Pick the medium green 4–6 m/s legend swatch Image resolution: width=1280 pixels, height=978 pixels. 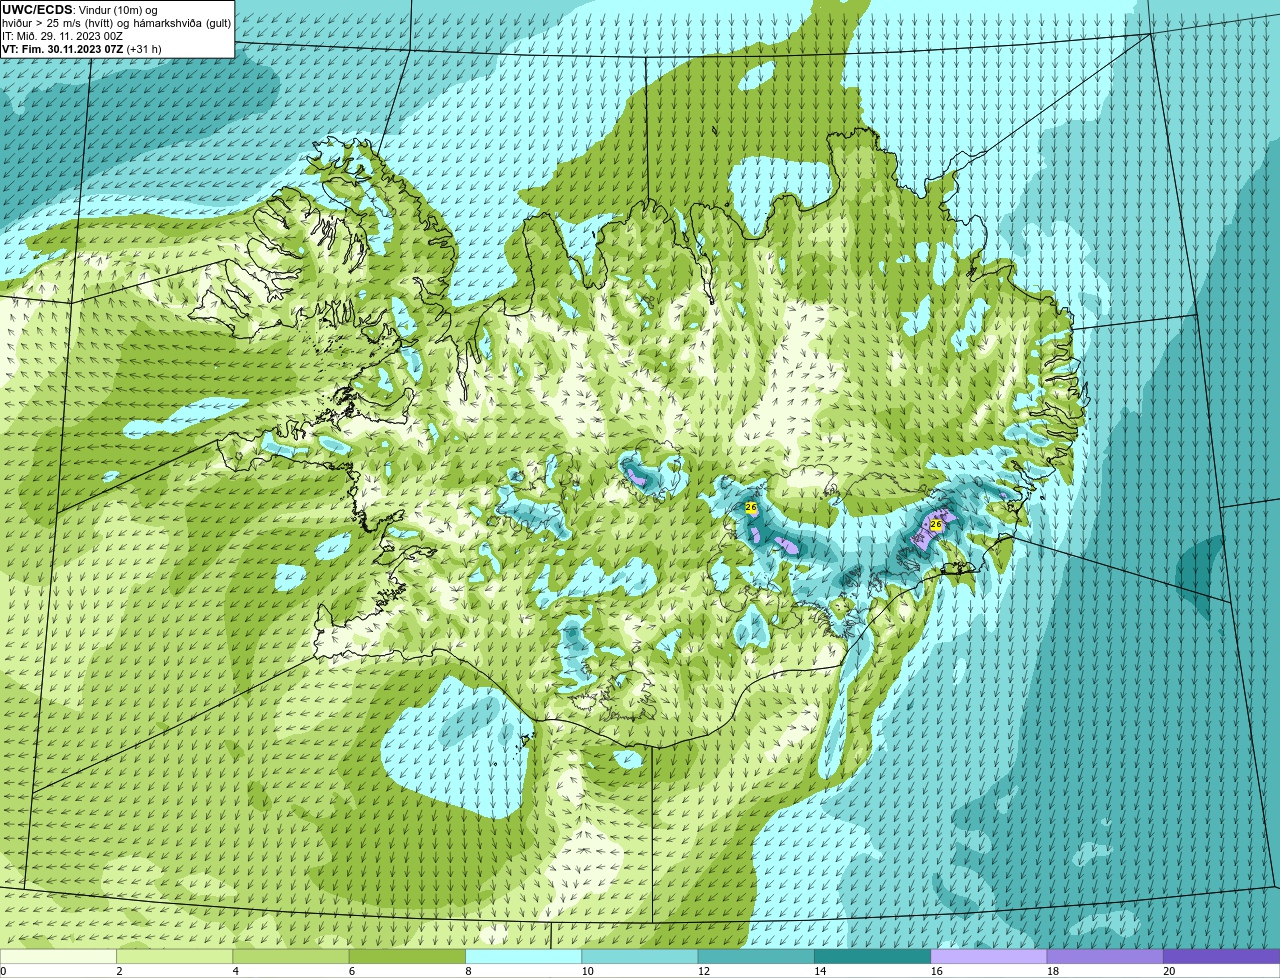click(291, 956)
